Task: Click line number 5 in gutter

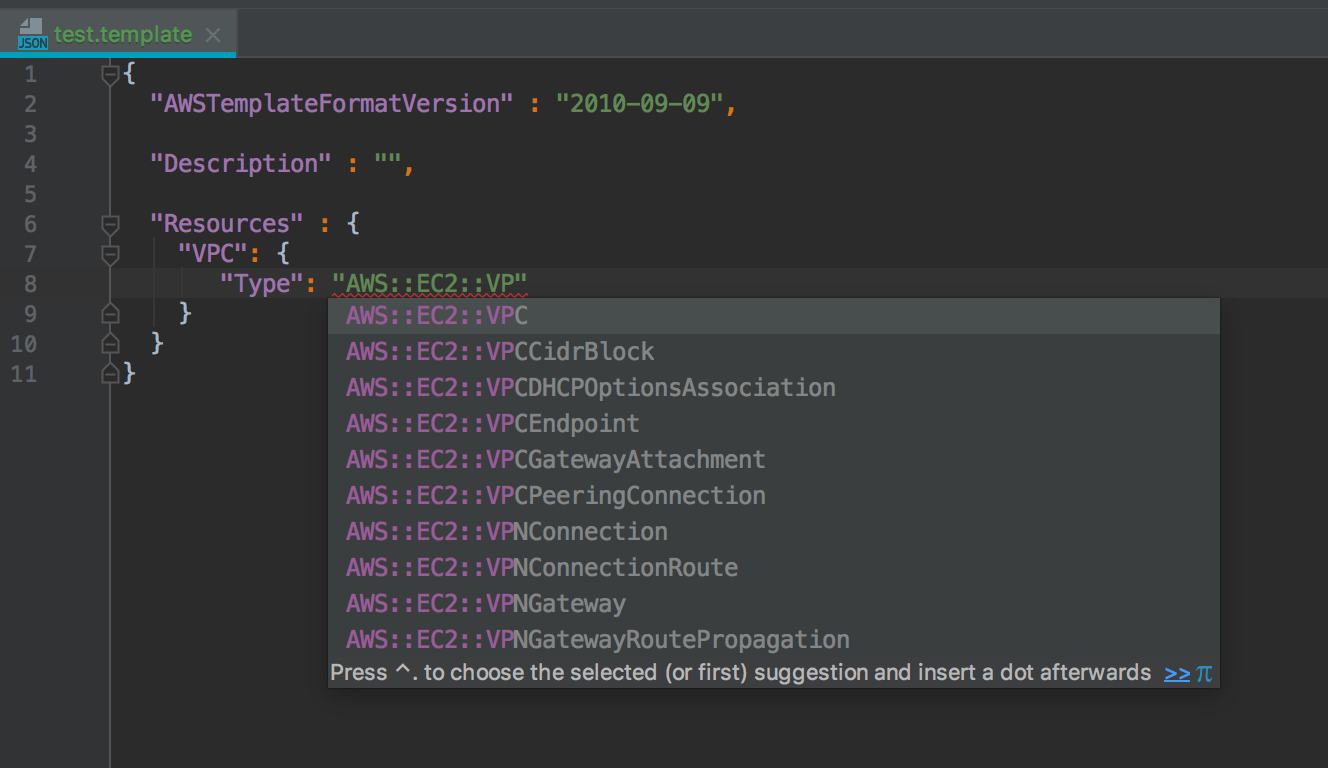Action: coord(29,194)
